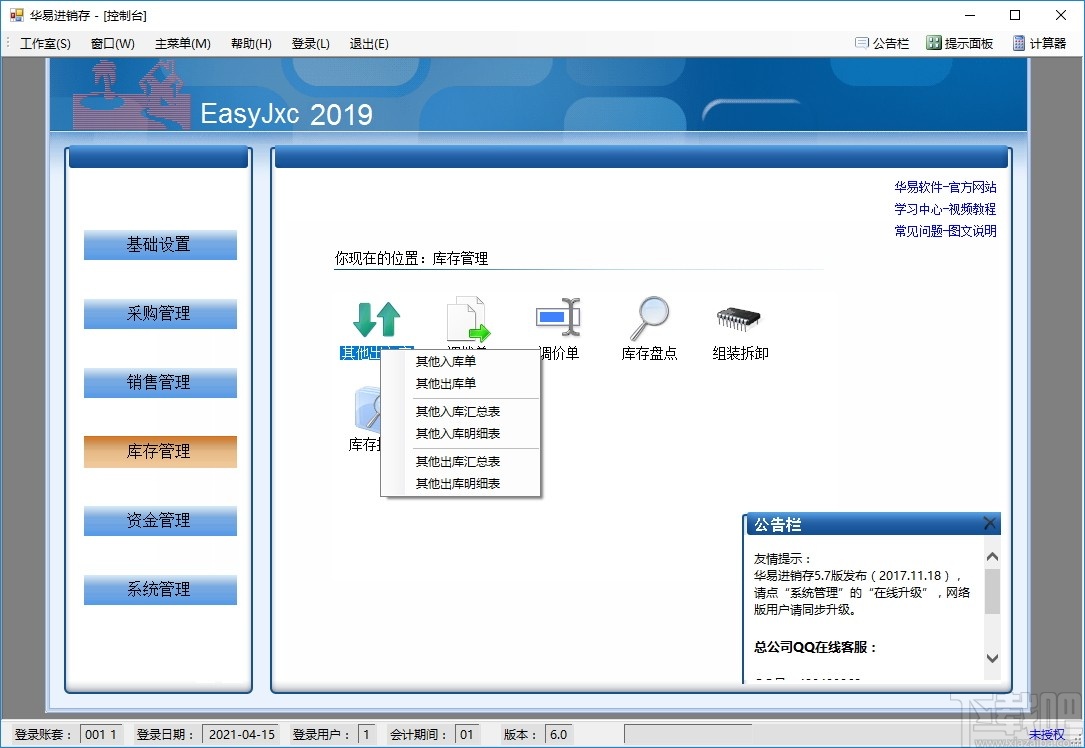1085x748 pixels.
Task: Click the 基础设置 sidebar button
Action: (x=159, y=244)
